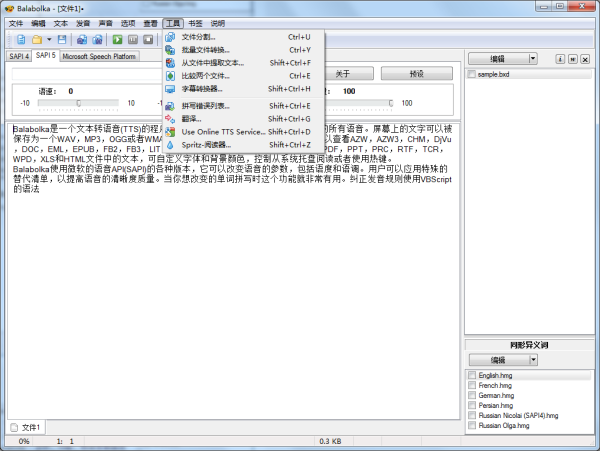
Task: Check the sample.bxd dictionary checkbox
Action: (x=472, y=75)
